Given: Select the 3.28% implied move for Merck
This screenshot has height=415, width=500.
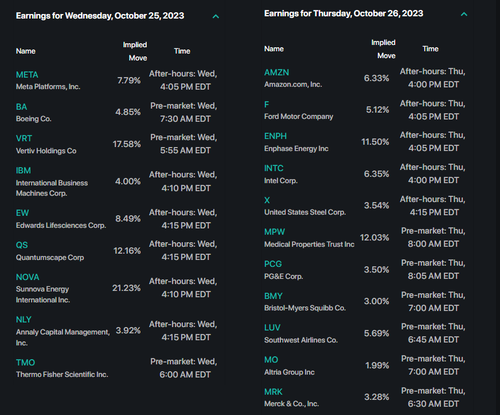Looking at the screenshot, I should 377,397.
